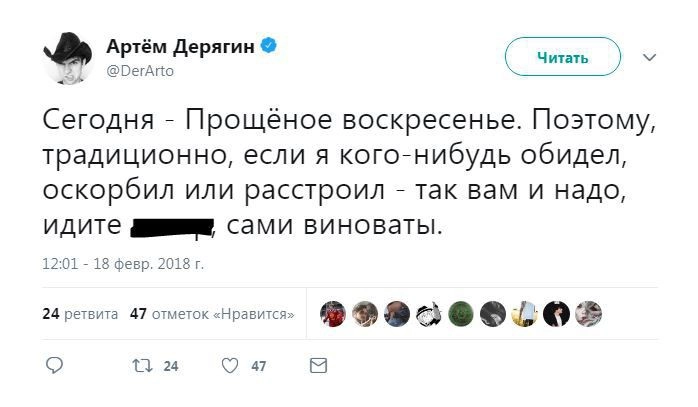Open the Артём Дерягин name link
The width and height of the screenshot is (698, 407).
click(x=182, y=46)
